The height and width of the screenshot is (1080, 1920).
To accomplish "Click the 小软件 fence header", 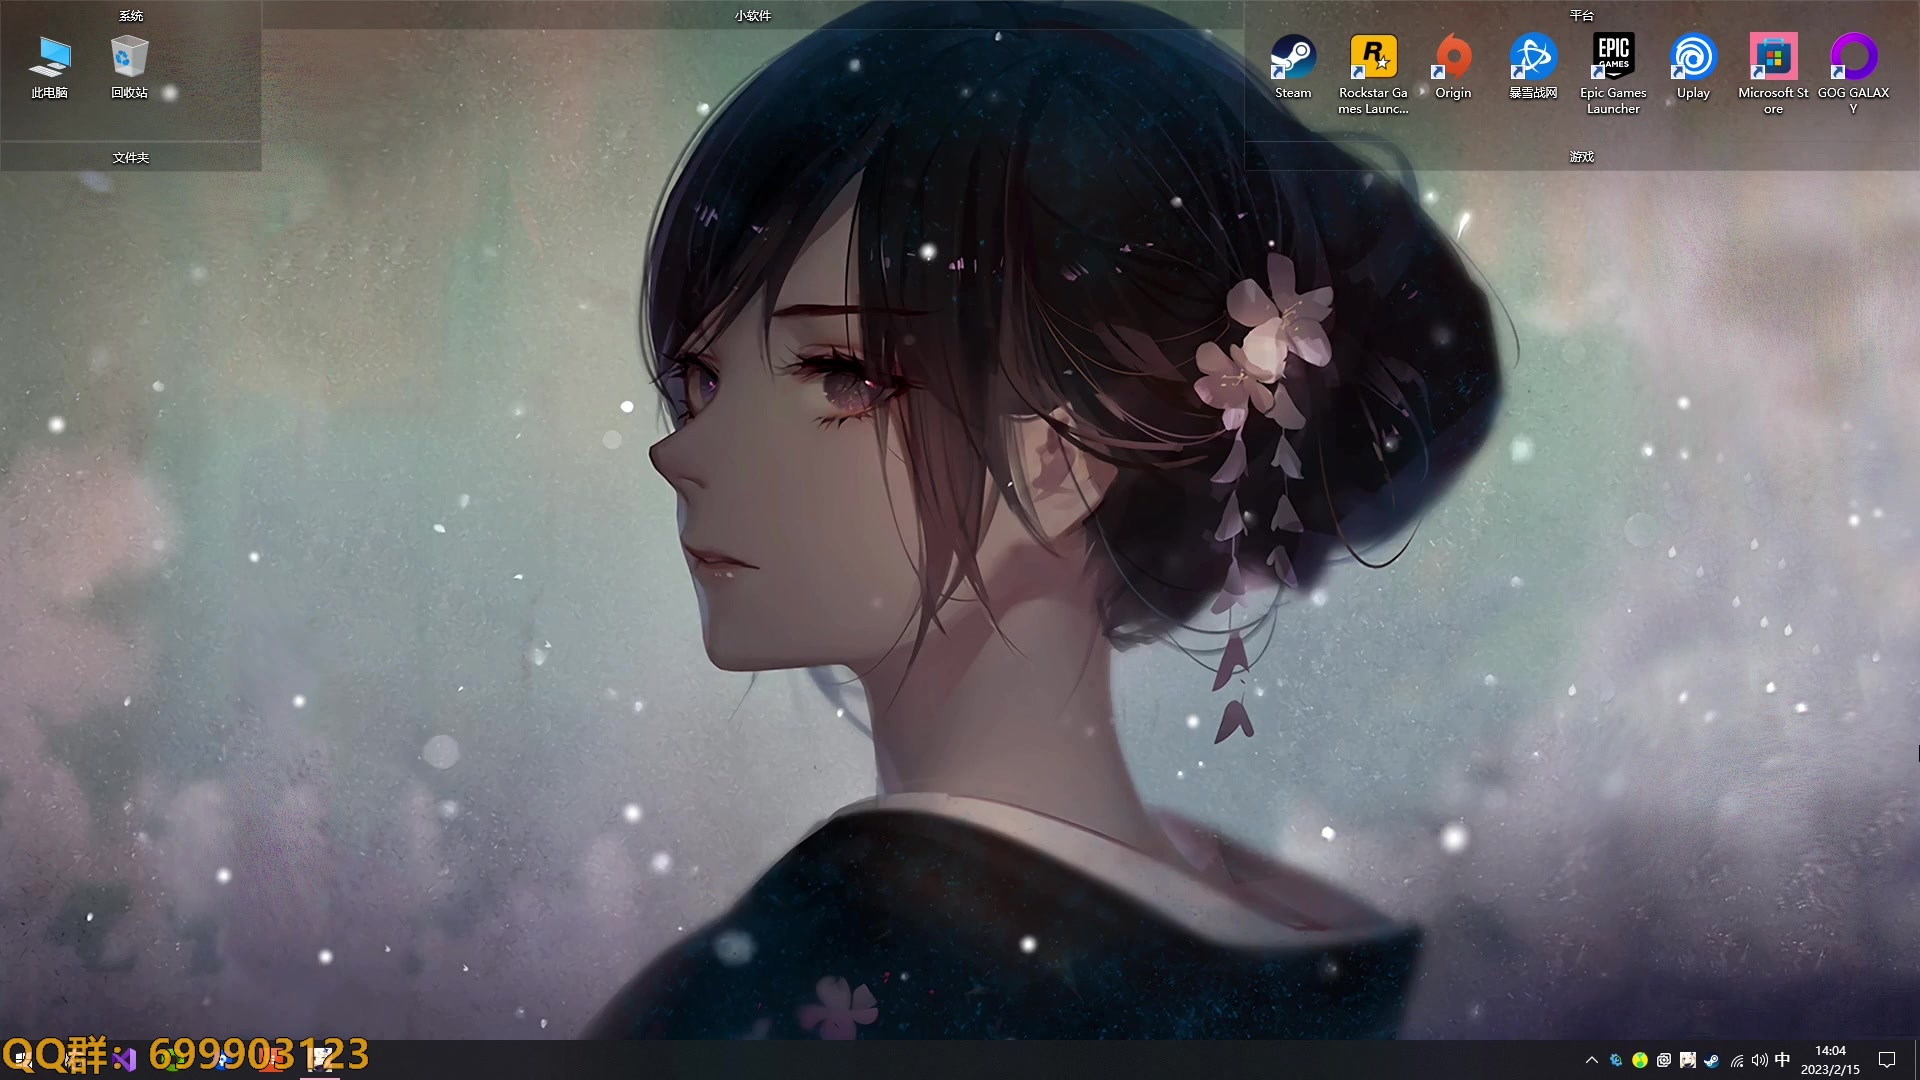I will pyautogui.click(x=752, y=15).
